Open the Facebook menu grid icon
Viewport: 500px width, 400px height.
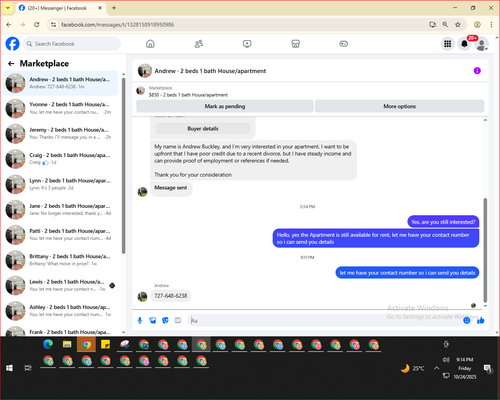point(448,44)
